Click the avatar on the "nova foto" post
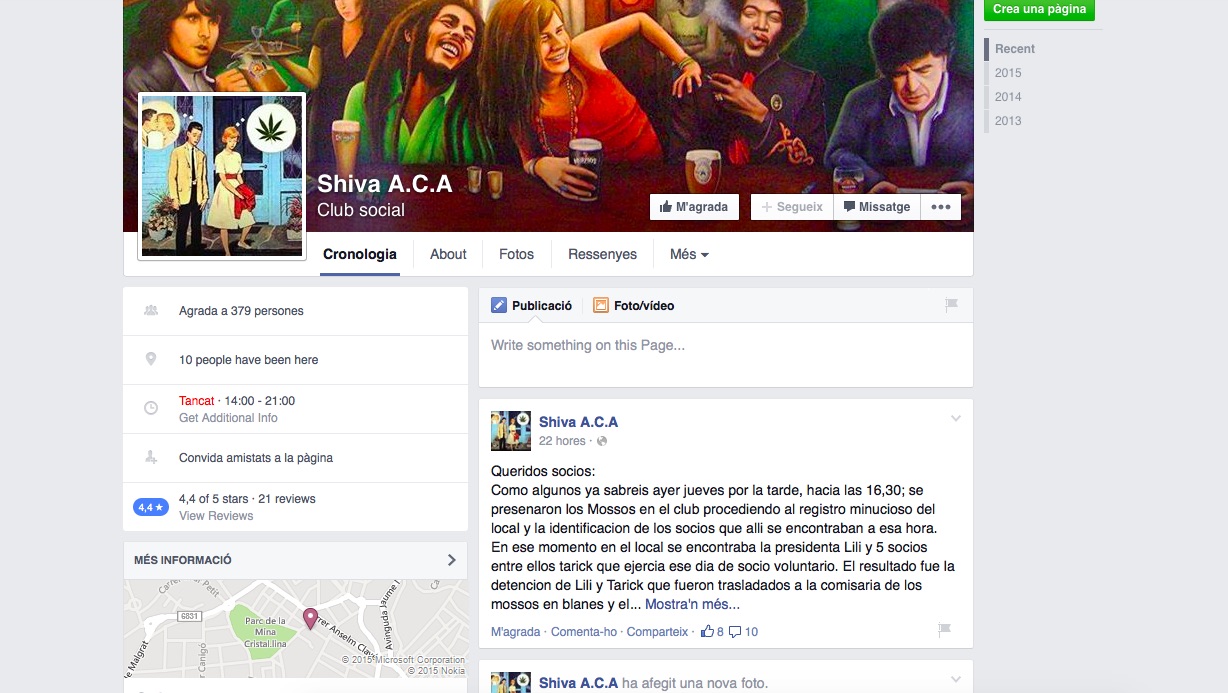 [510, 682]
